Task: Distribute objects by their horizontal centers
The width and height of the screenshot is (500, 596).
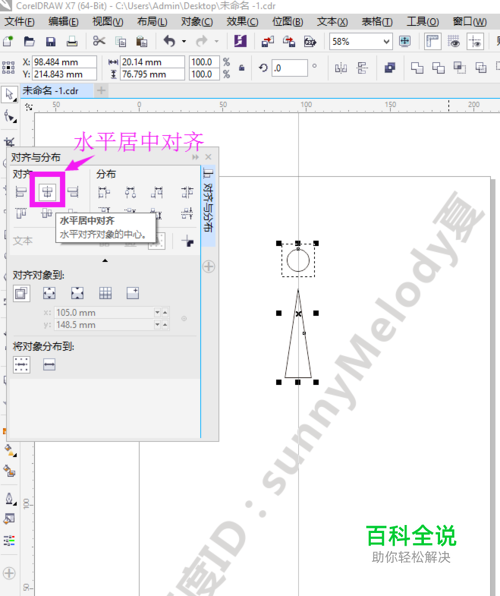Action: (x=130, y=192)
